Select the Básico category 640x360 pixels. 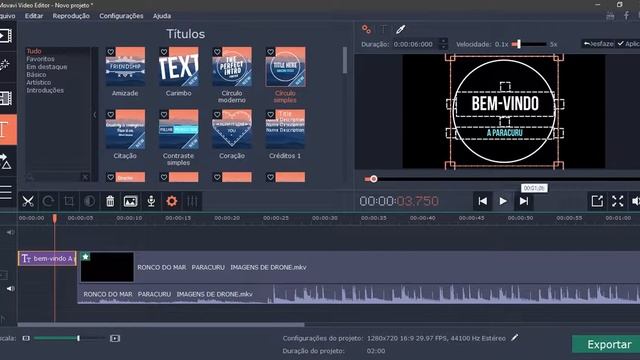click(36, 75)
